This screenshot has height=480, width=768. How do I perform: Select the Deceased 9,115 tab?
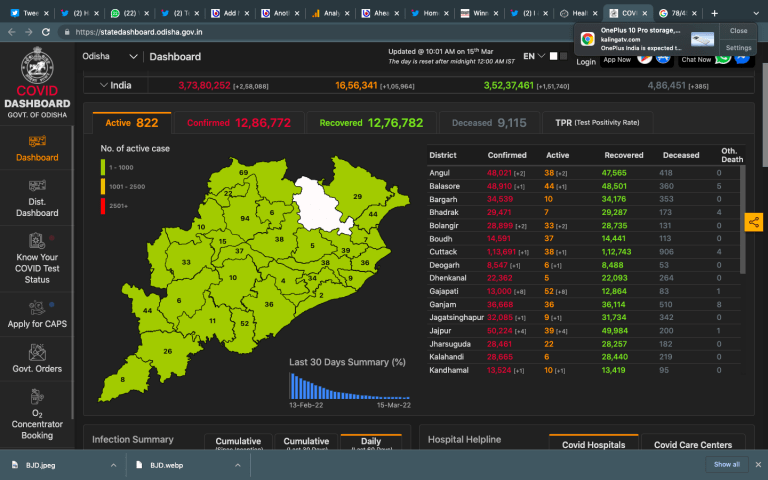point(489,123)
